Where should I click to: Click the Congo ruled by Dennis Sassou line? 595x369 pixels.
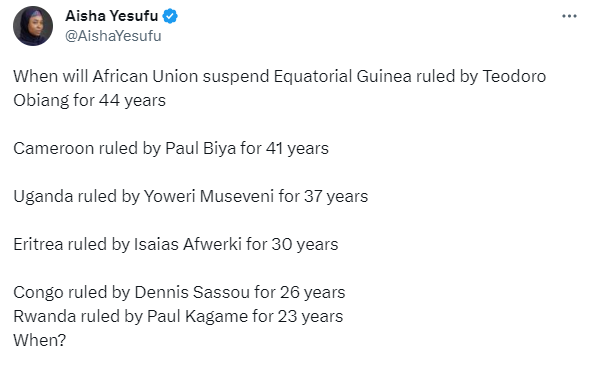[179, 293]
